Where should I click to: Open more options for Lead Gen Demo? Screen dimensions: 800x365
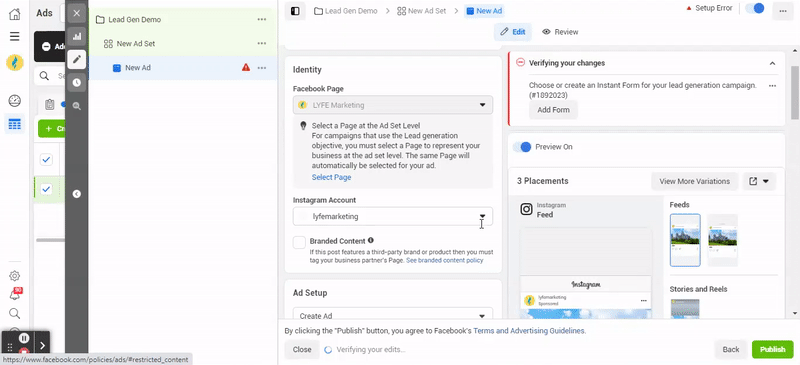click(x=262, y=19)
